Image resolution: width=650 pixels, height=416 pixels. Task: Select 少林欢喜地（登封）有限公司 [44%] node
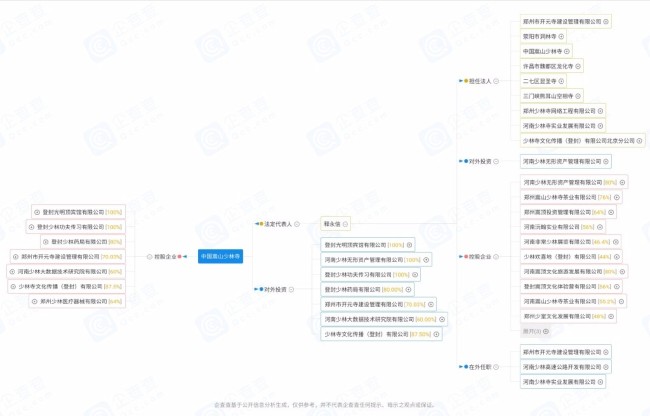pos(571,257)
